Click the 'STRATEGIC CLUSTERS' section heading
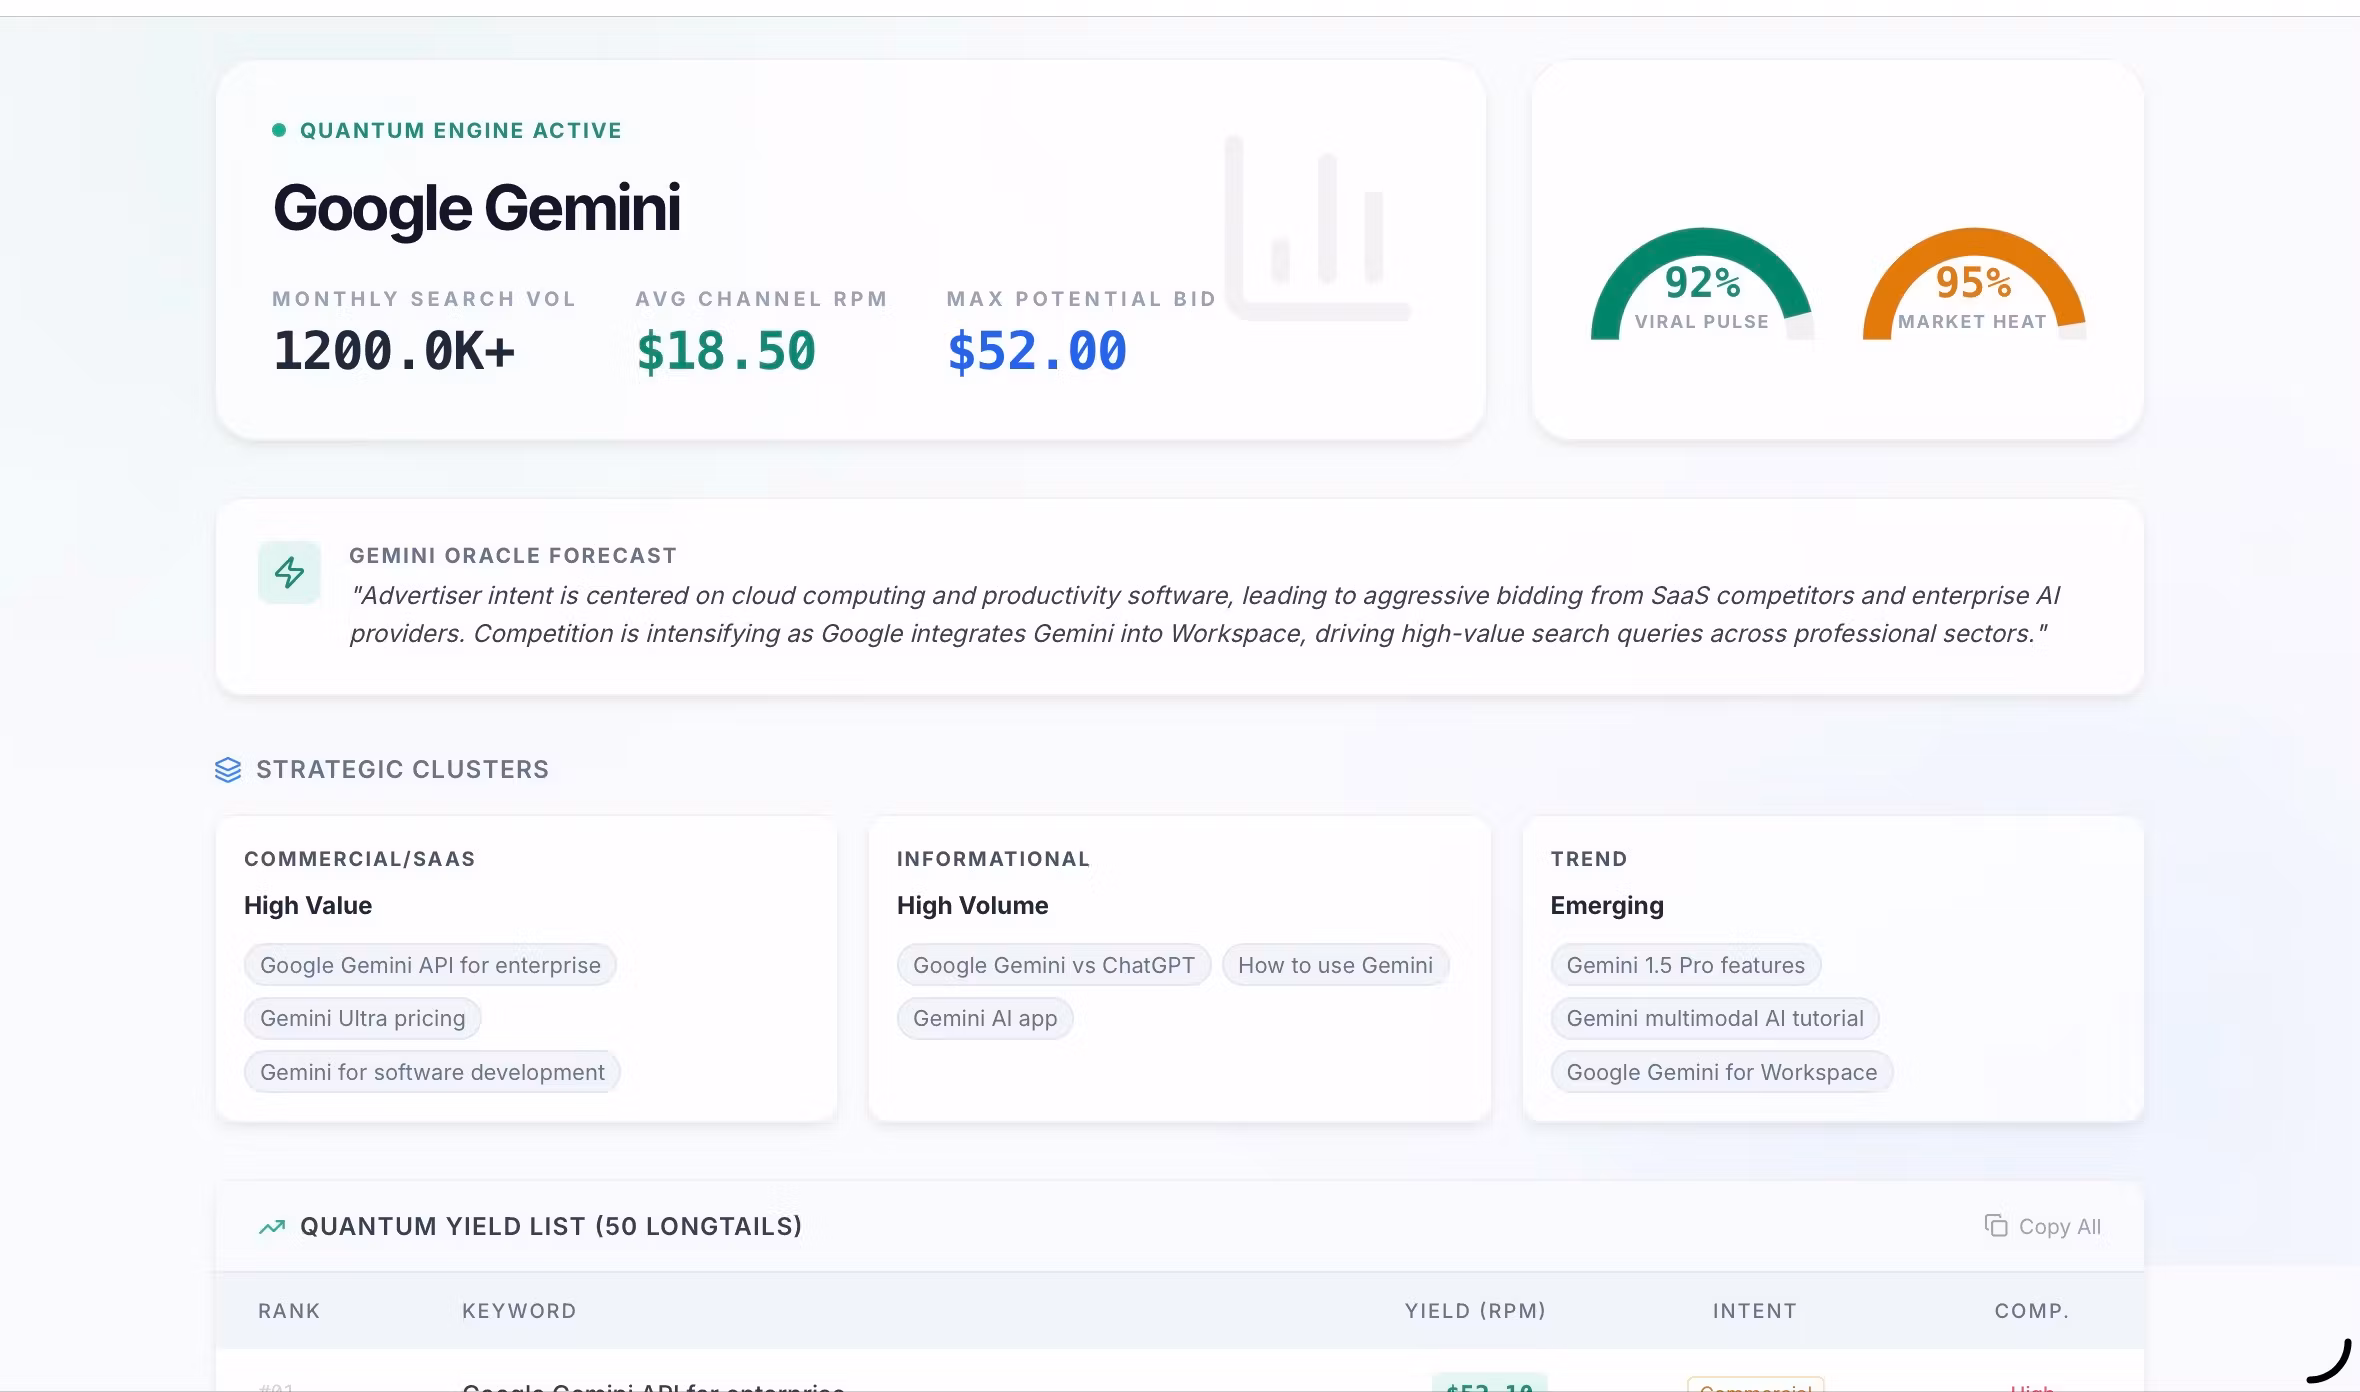 (403, 769)
